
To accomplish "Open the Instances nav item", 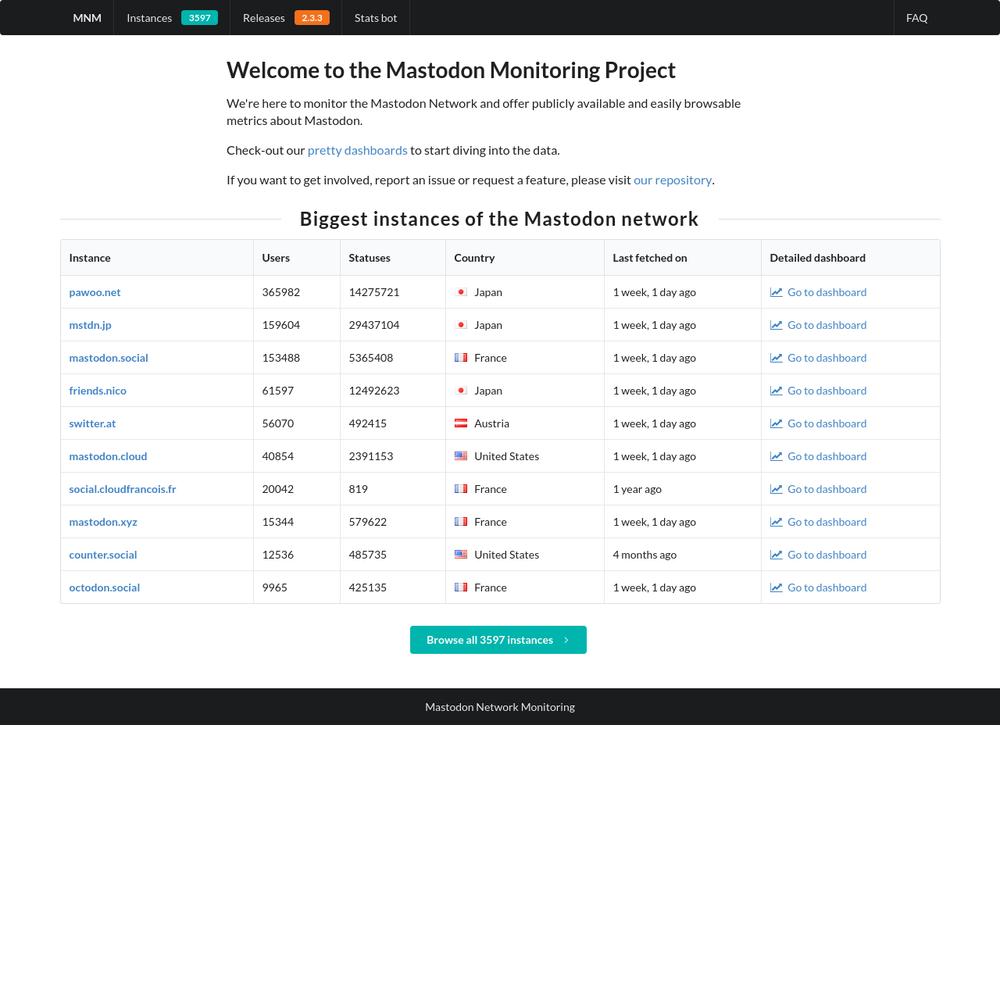I will point(172,18).
